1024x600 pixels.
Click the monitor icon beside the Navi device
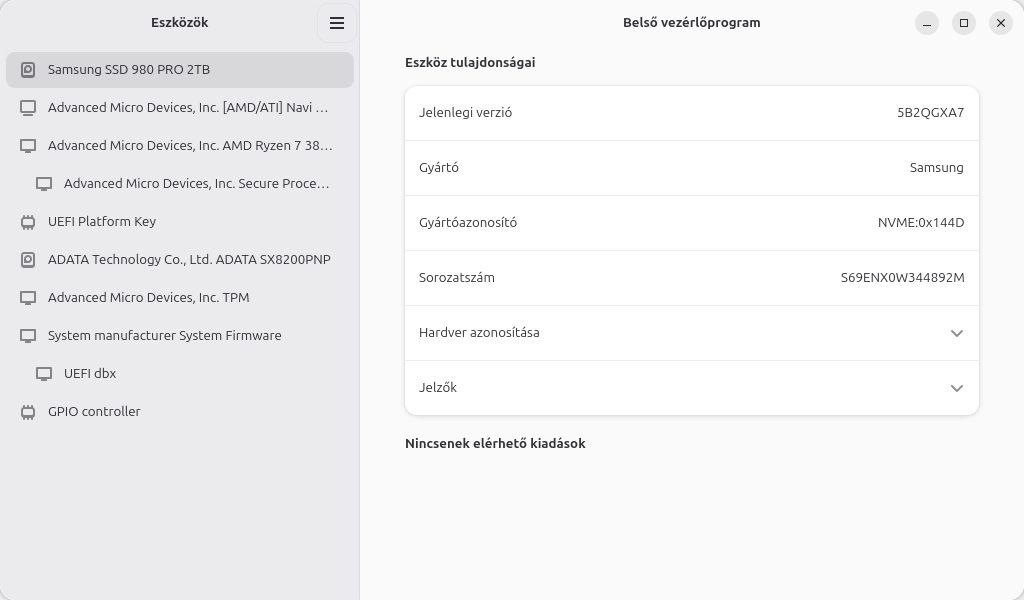(x=28, y=108)
